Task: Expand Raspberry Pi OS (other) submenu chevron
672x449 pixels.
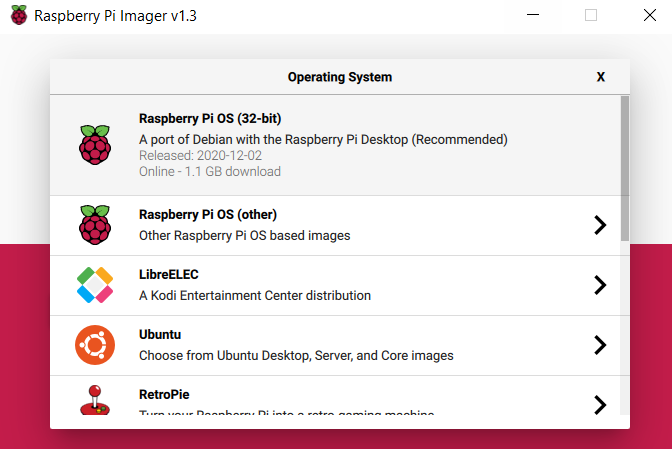Action: [600, 225]
